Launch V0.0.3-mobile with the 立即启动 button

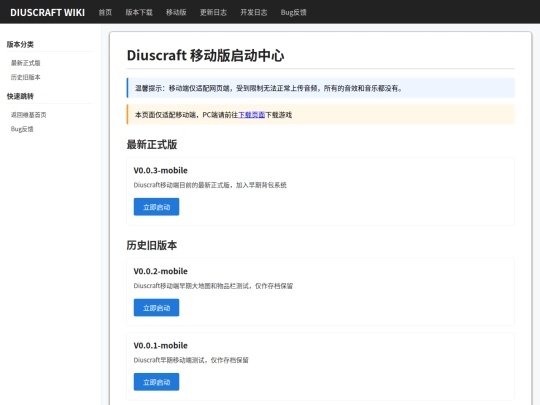tap(156, 207)
